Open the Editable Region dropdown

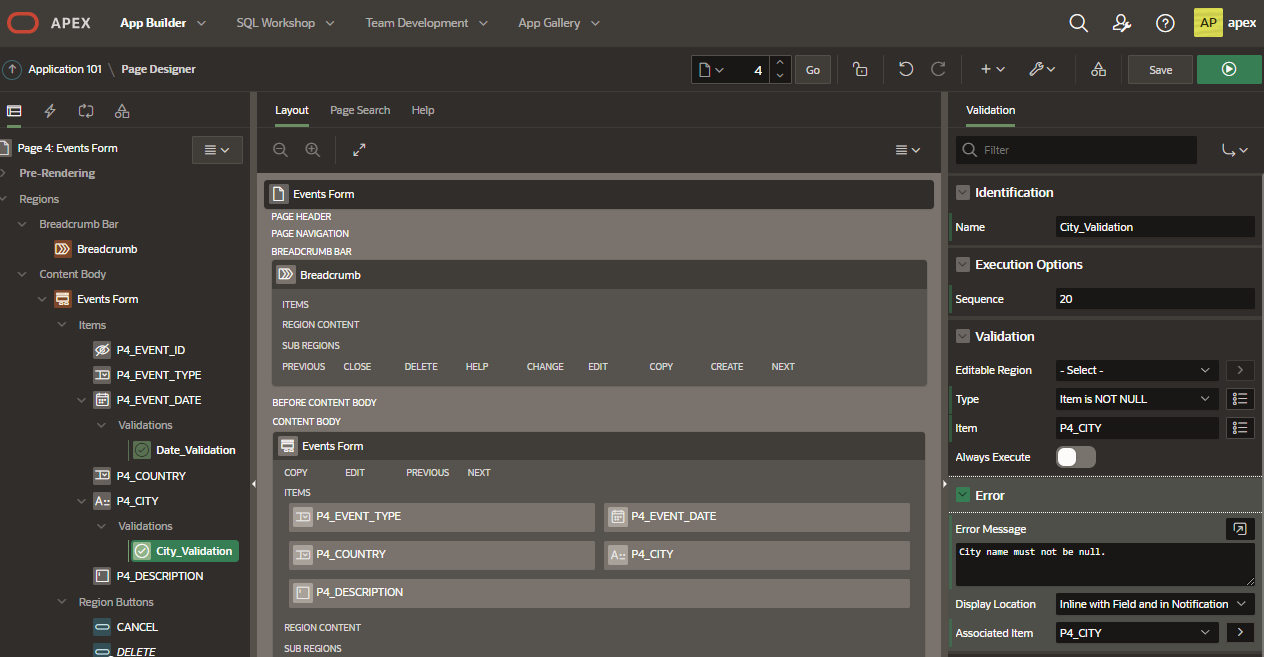tap(1137, 370)
